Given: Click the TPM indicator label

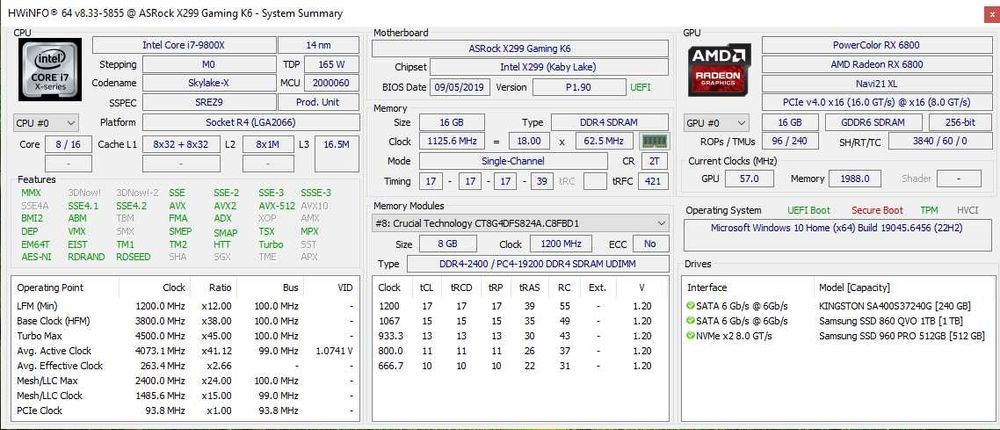Looking at the screenshot, I should (x=929, y=210).
